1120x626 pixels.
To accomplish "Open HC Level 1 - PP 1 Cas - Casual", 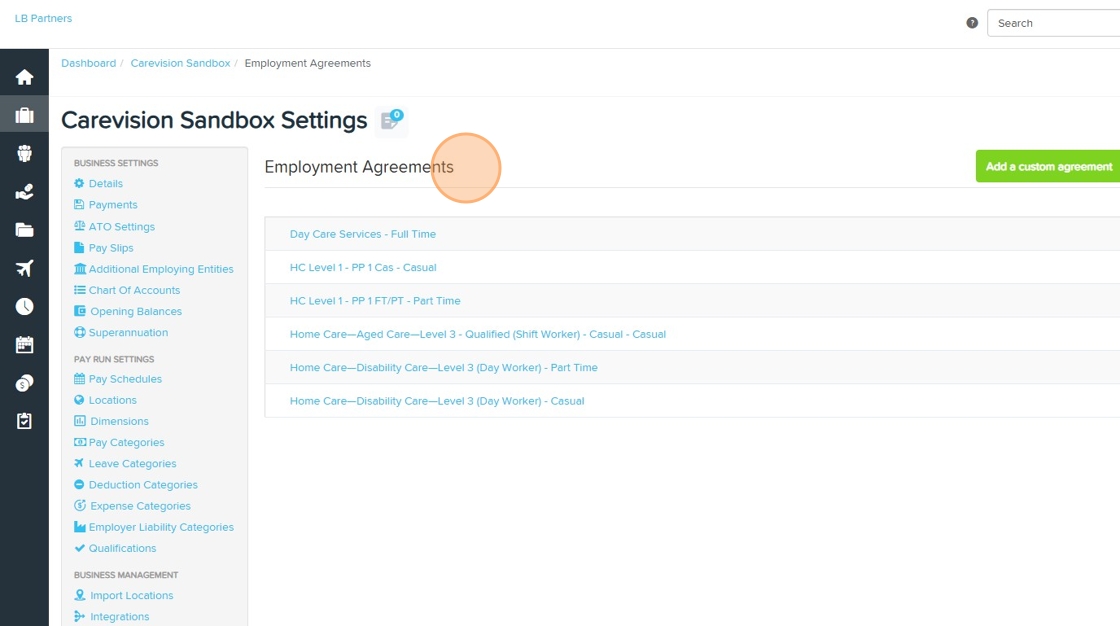I will pyautogui.click(x=363, y=267).
